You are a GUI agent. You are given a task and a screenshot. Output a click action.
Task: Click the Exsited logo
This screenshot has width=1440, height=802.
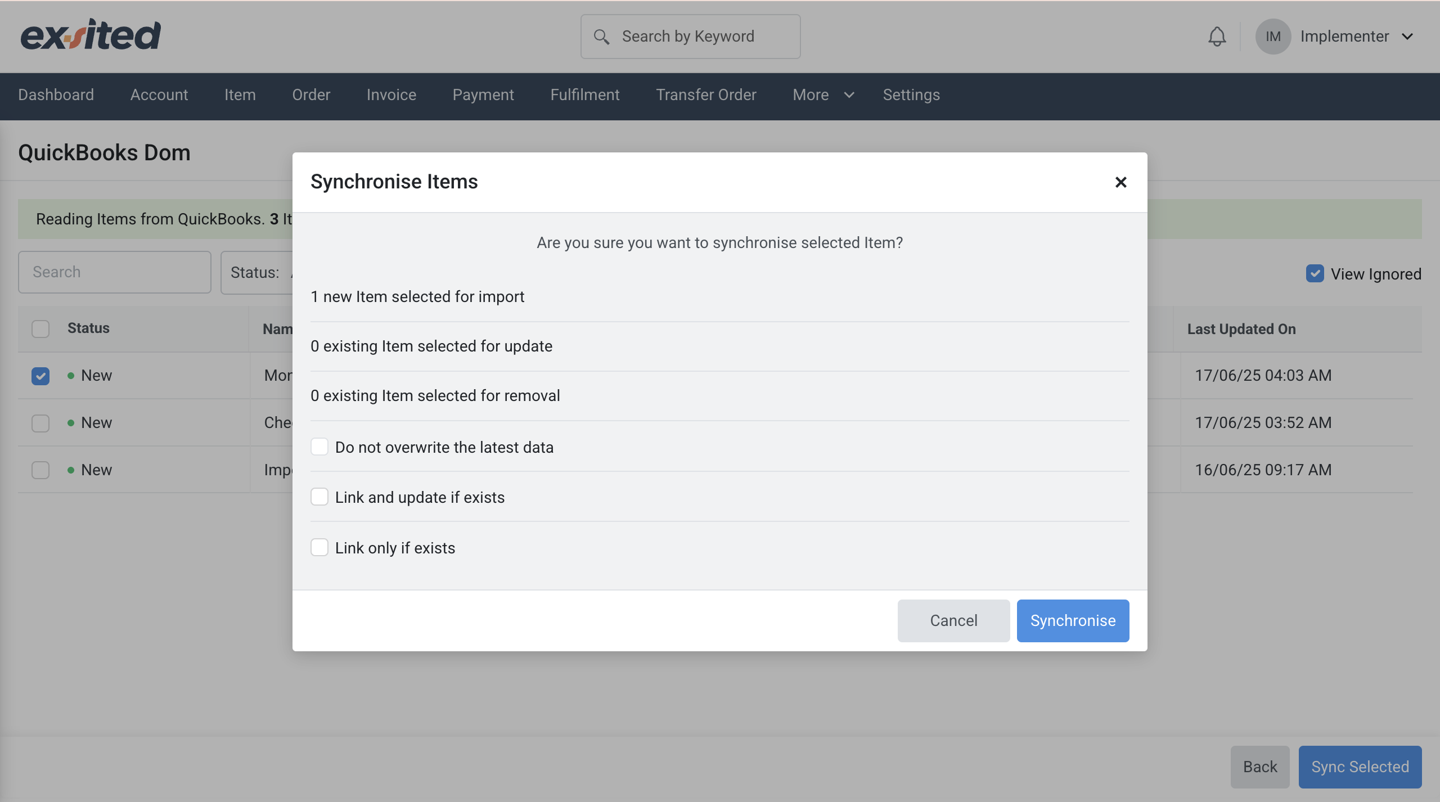coord(90,35)
